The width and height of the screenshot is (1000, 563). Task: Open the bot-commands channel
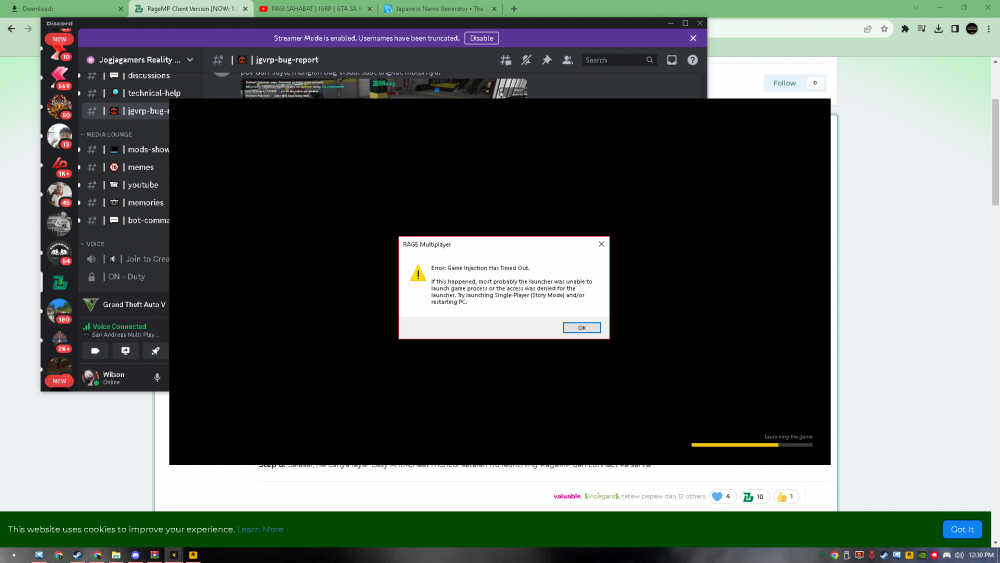(126, 221)
